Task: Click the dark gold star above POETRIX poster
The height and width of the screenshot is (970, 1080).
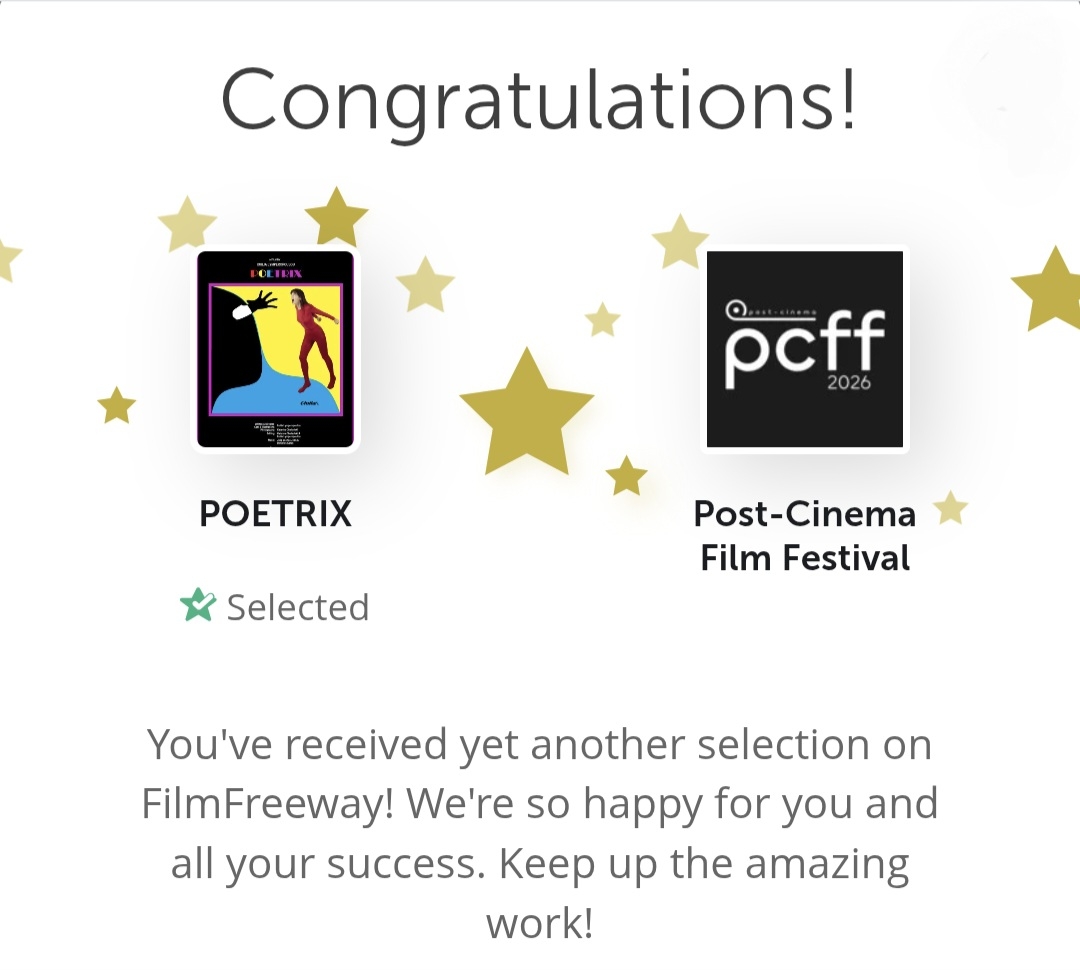Action: [x=336, y=215]
